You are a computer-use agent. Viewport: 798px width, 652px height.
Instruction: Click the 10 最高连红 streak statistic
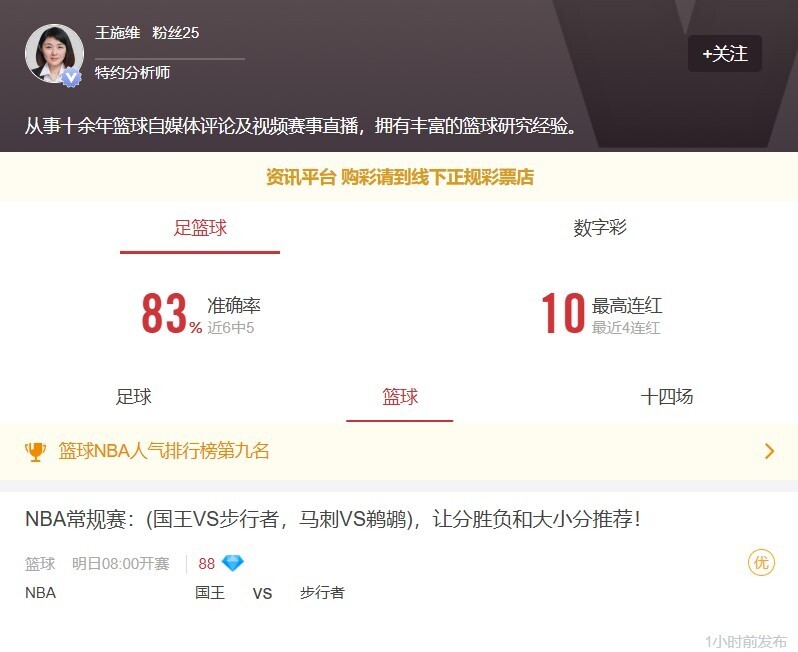(x=602, y=313)
